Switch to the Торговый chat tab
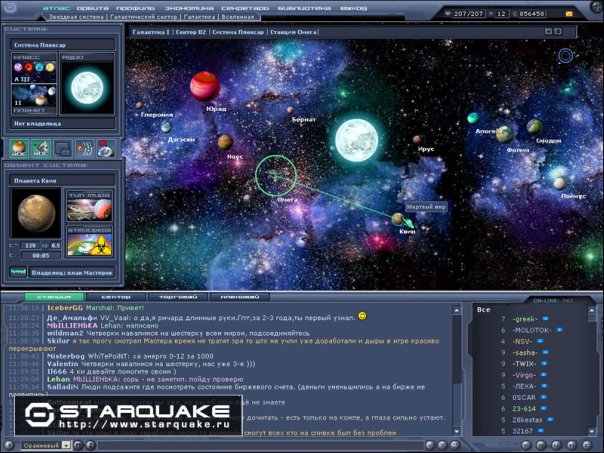The image size is (604, 453). click(x=178, y=297)
